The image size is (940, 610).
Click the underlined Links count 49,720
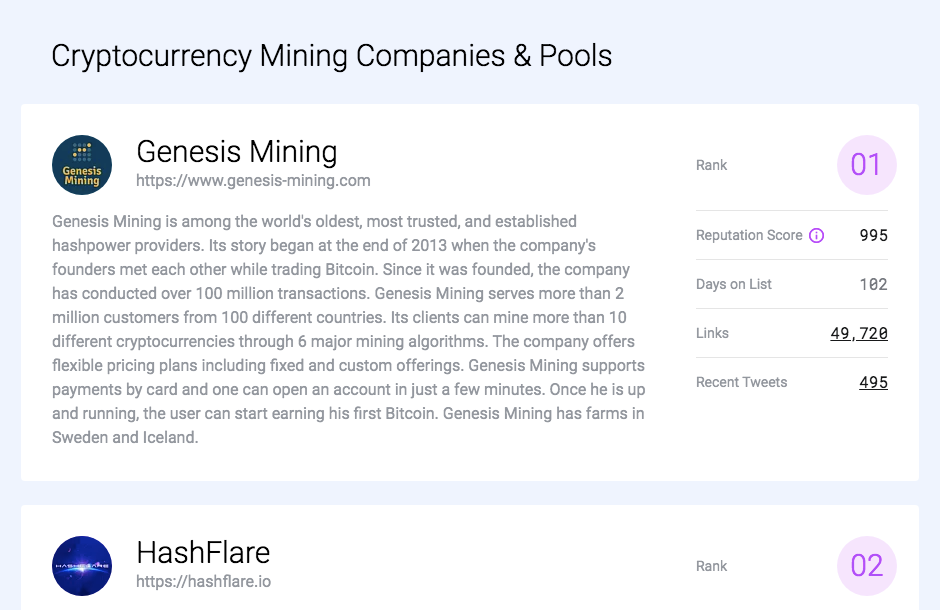[x=858, y=333]
